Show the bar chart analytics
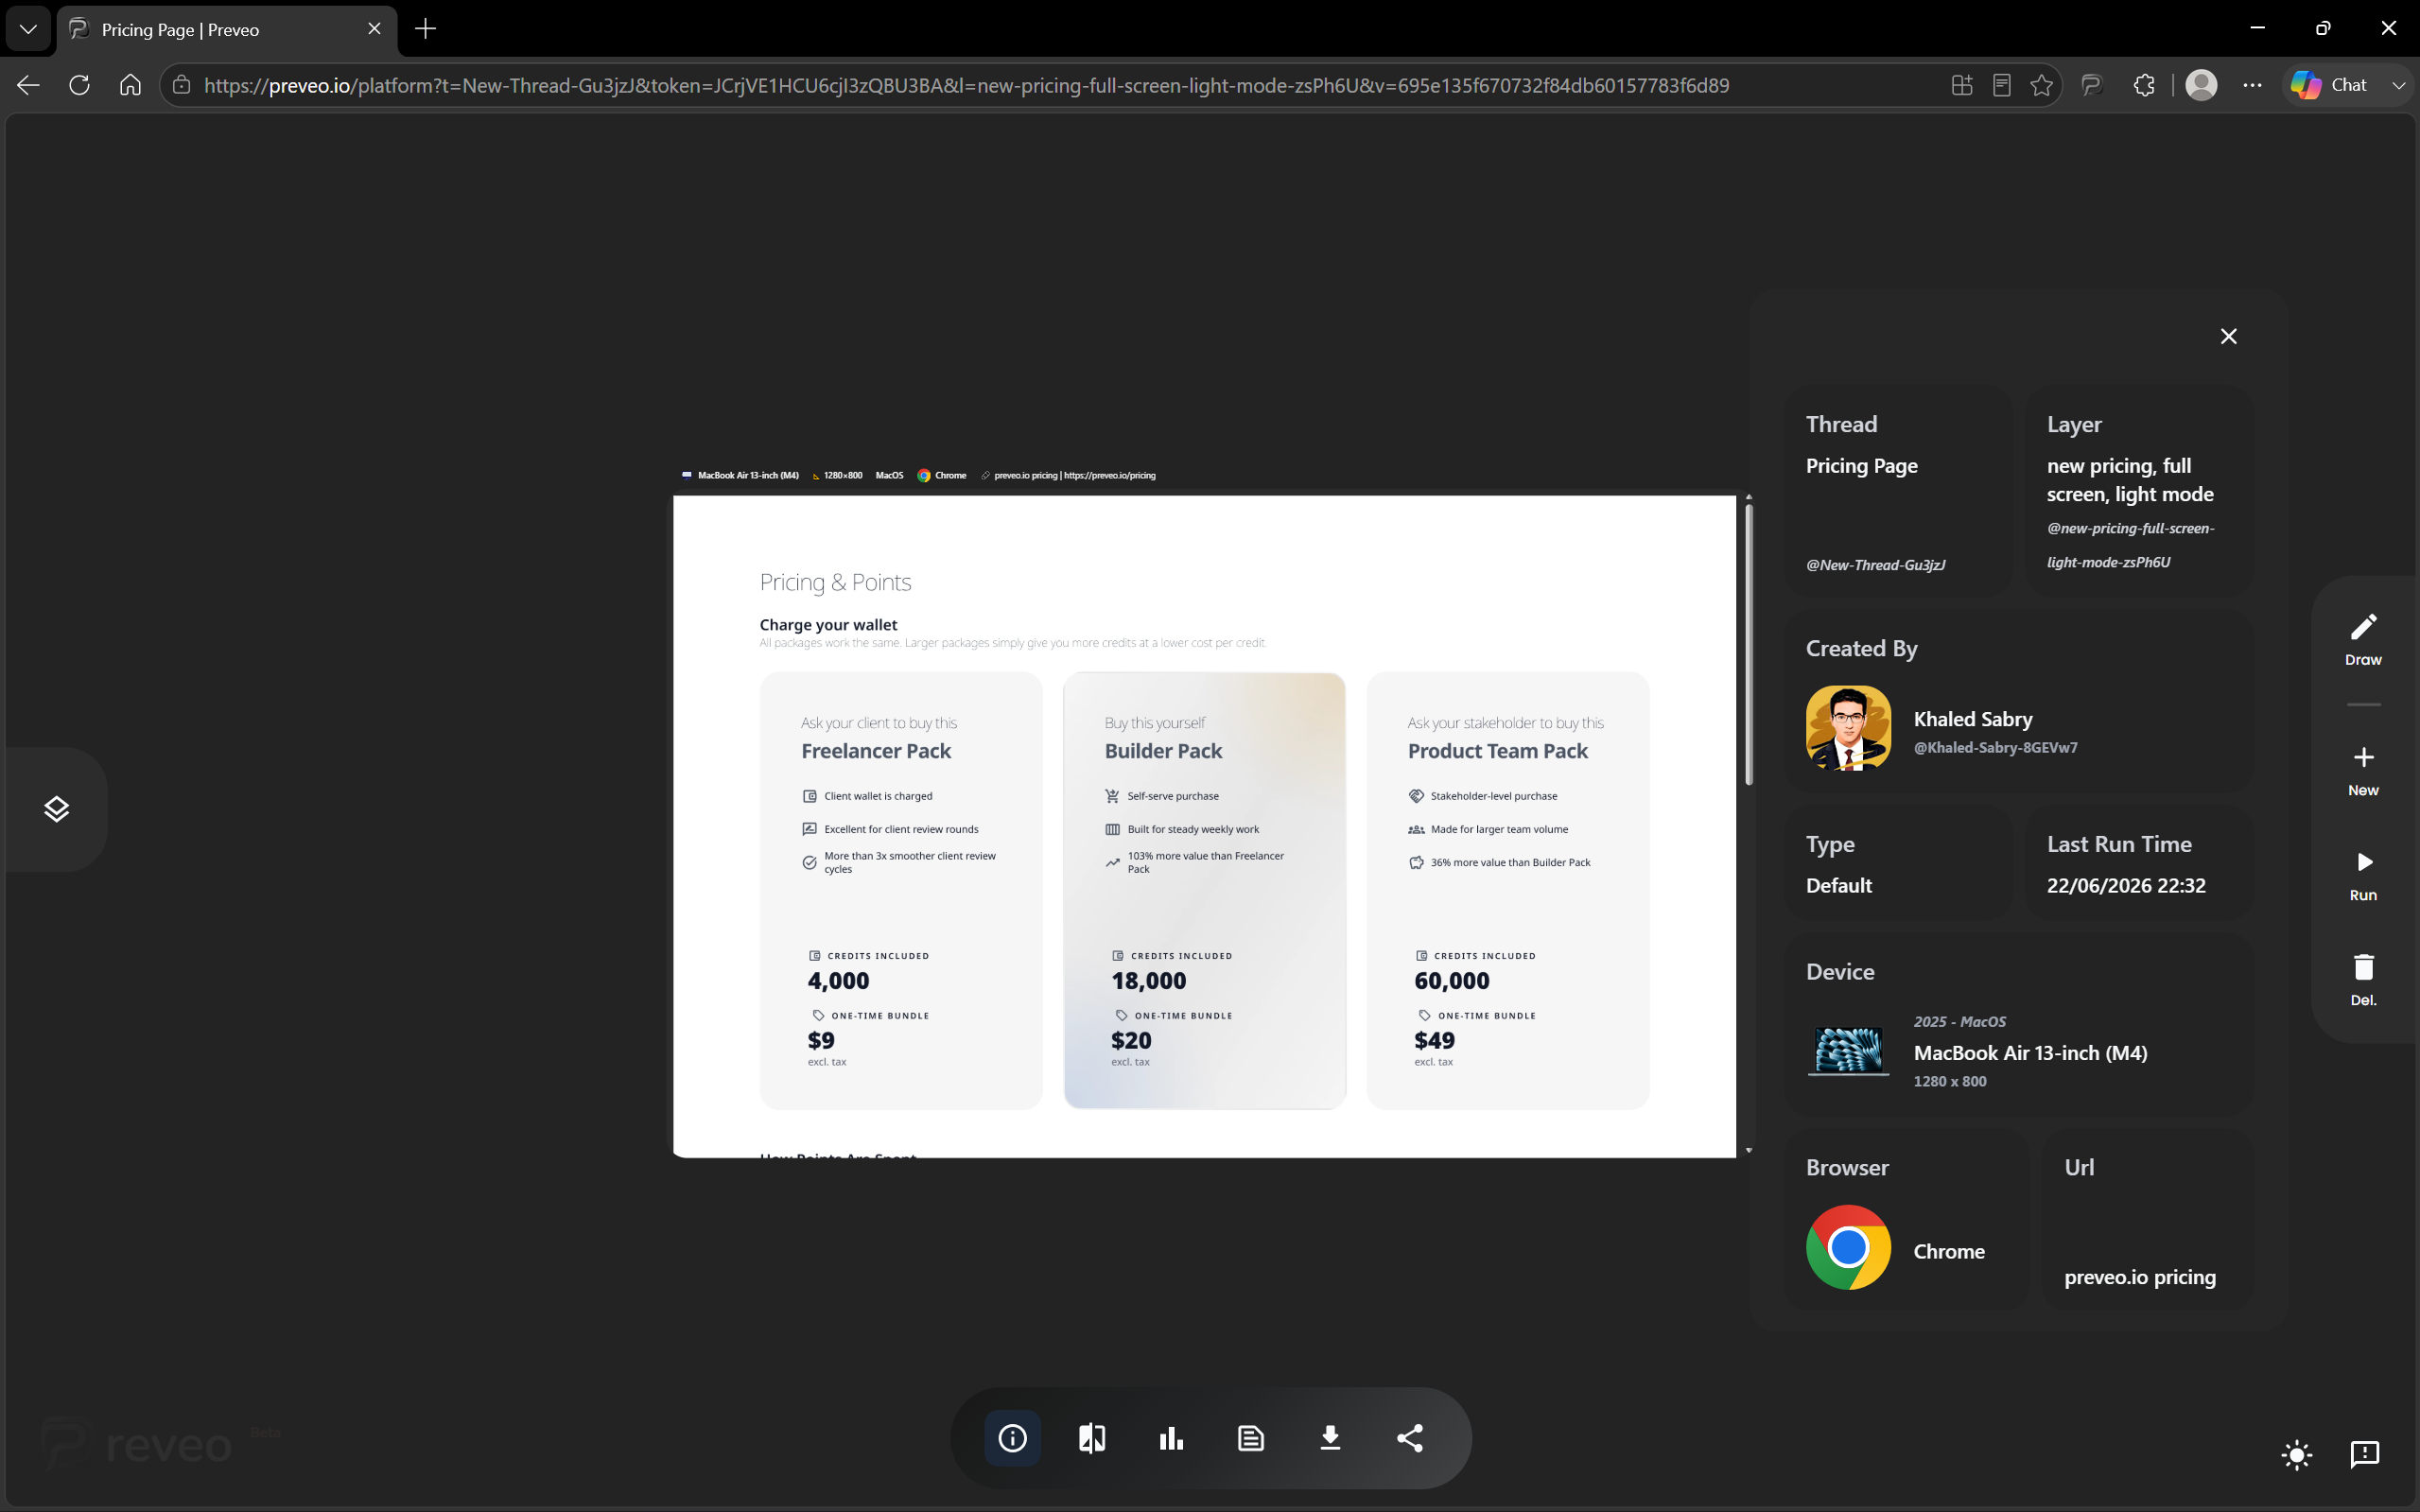 pos(1171,1438)
